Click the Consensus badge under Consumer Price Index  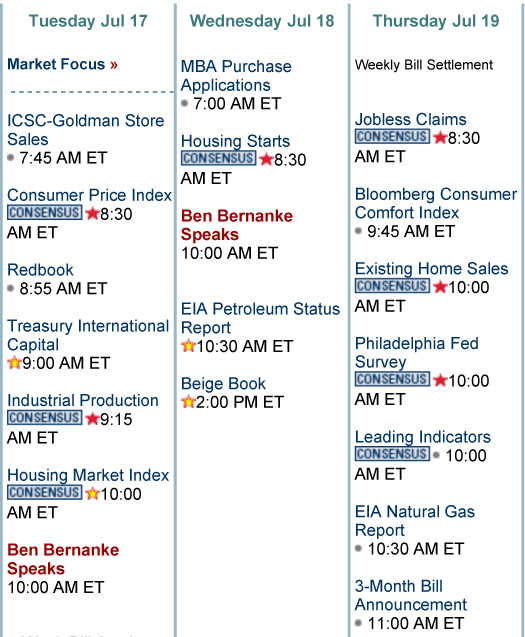point(45,212)
